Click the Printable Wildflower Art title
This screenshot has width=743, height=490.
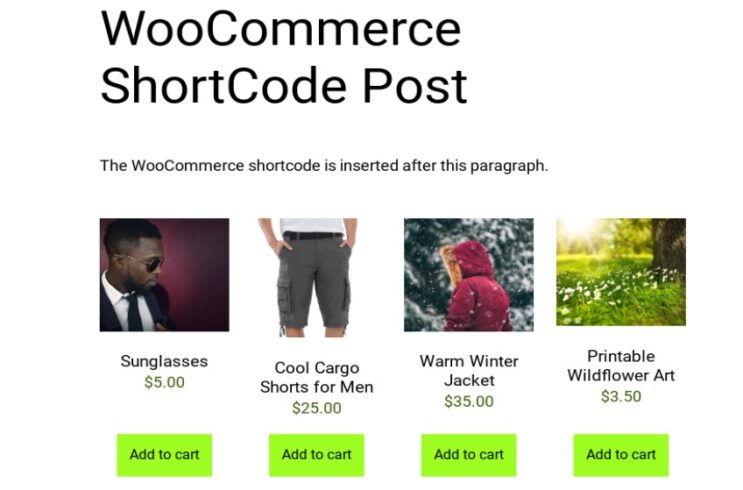point(621,366)
